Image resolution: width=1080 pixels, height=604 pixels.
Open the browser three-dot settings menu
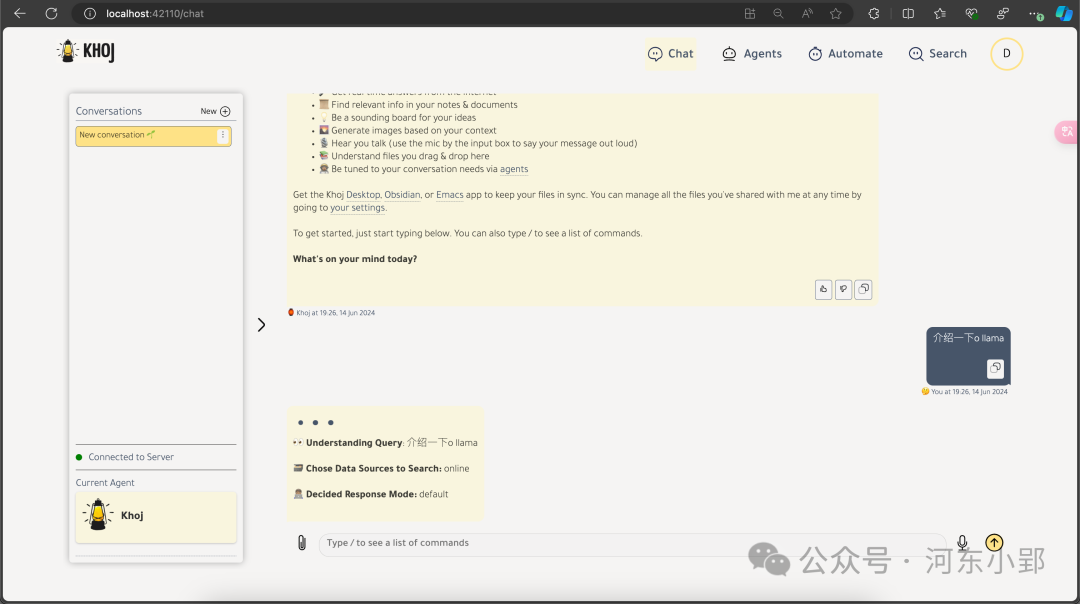(x=1035, y=14)
